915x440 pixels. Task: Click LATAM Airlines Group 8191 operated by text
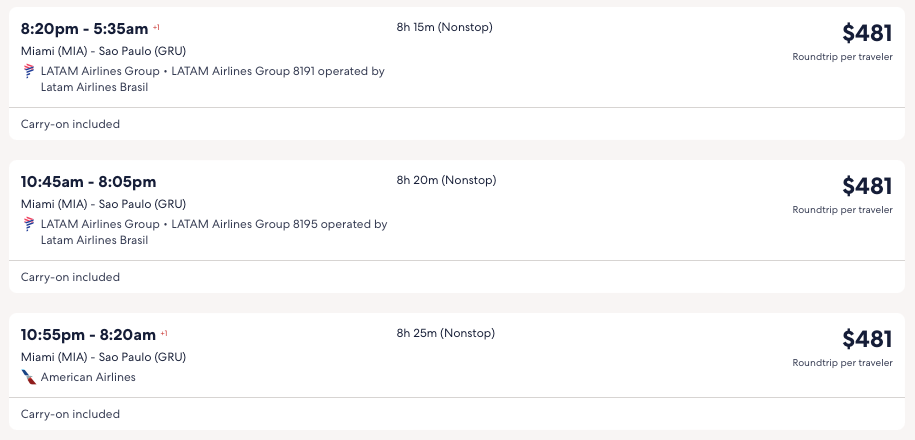point(277,71)
